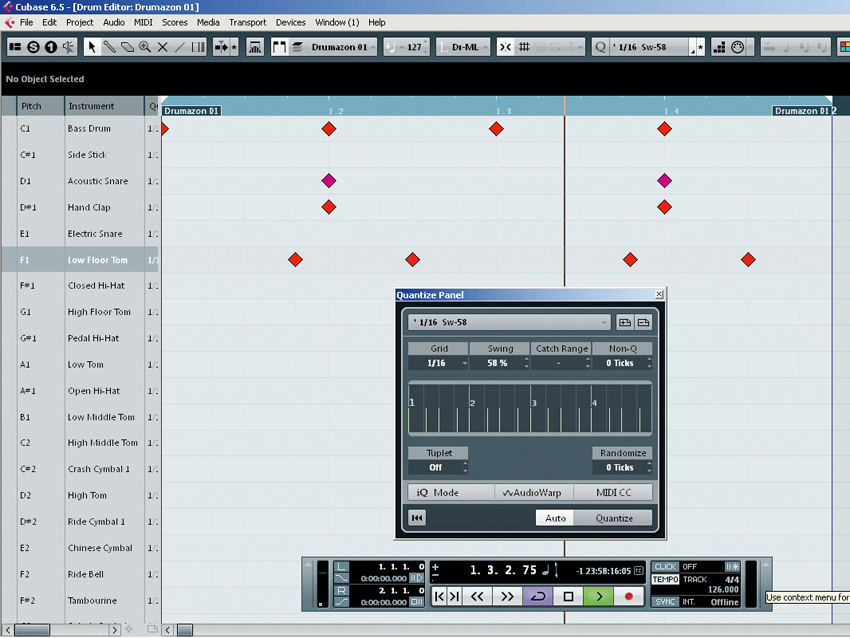Click the AudioWarp button

(x=533, y=492)
